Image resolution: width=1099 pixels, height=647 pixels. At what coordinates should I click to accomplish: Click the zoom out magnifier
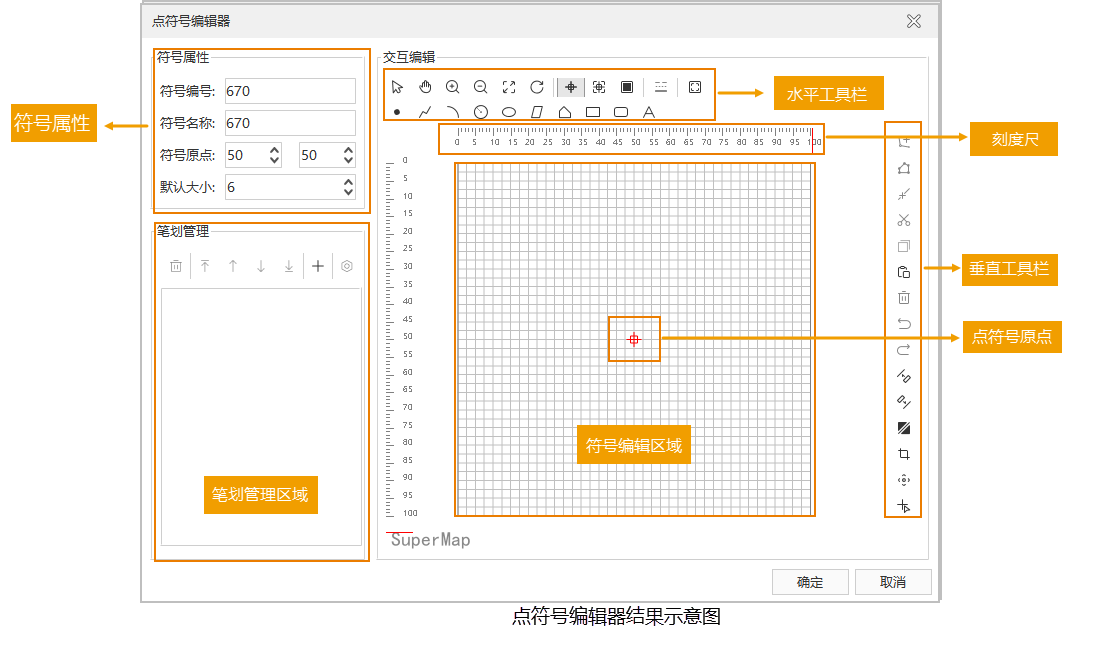click(481, 87)
